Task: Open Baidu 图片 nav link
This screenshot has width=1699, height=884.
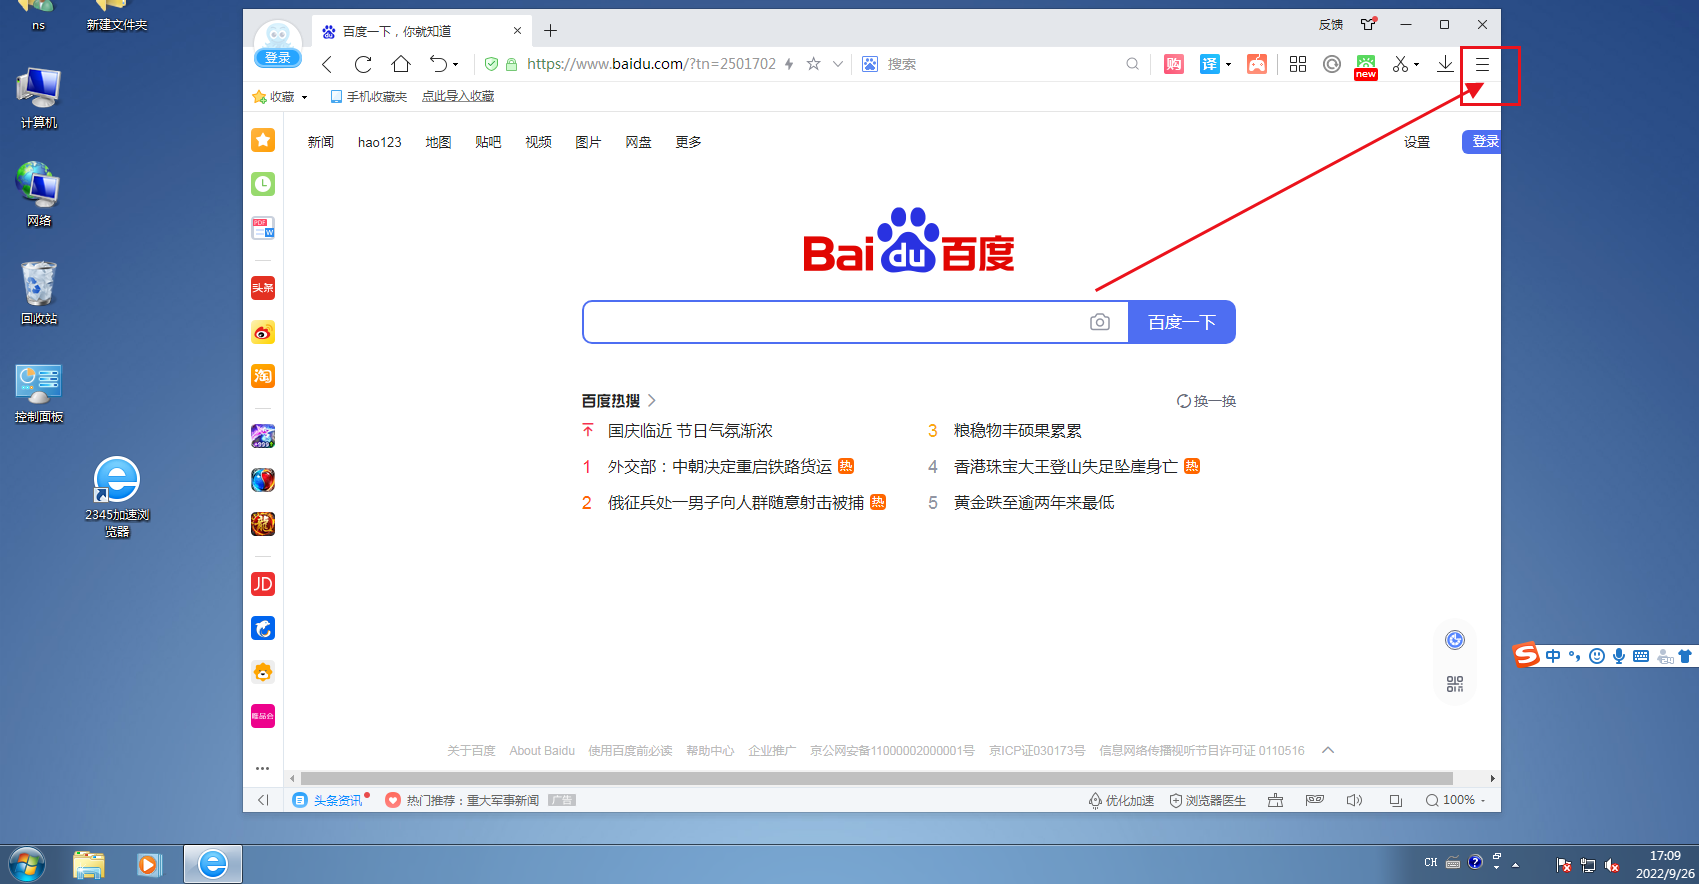Action: [588, 142]
